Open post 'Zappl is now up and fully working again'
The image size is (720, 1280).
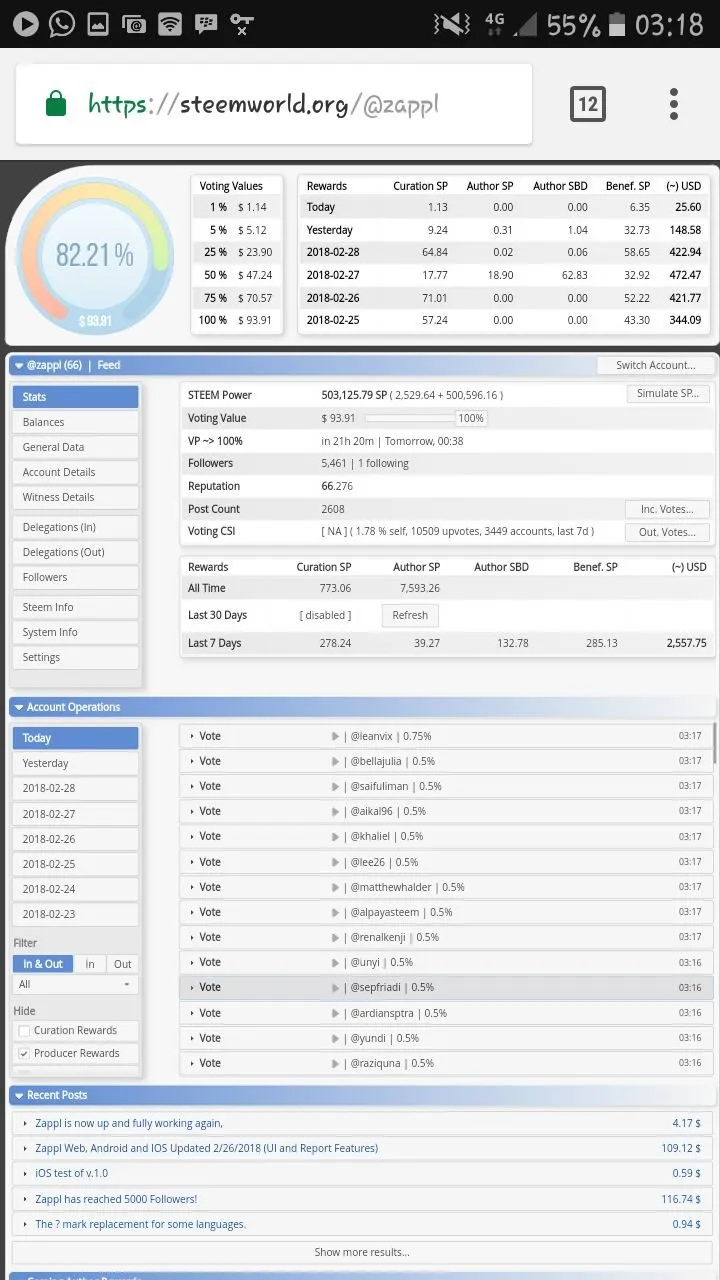point(129,1123)
